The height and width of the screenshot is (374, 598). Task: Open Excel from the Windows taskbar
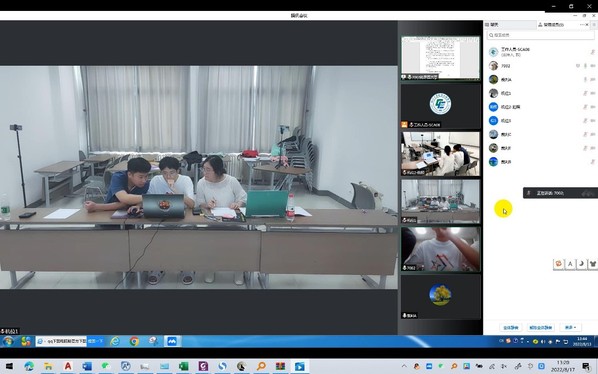[183, 366]
